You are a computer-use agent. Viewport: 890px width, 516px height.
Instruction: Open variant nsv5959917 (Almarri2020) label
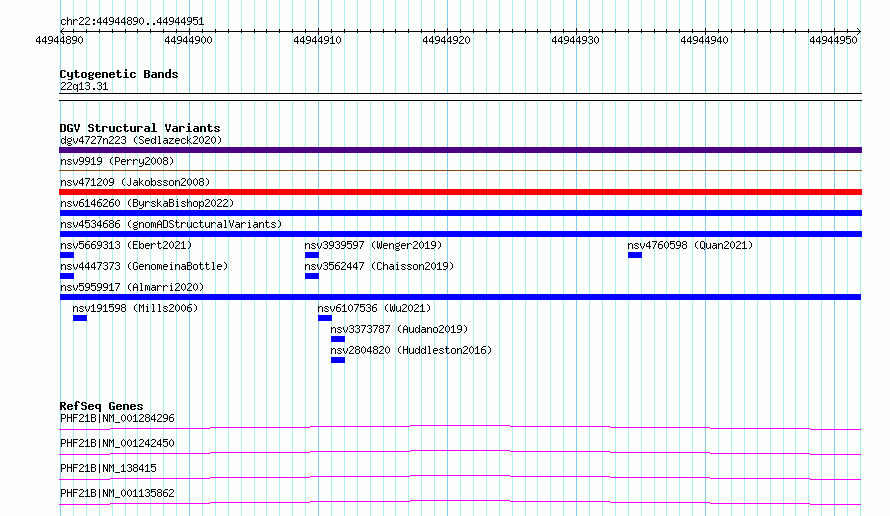coord(132,287)
